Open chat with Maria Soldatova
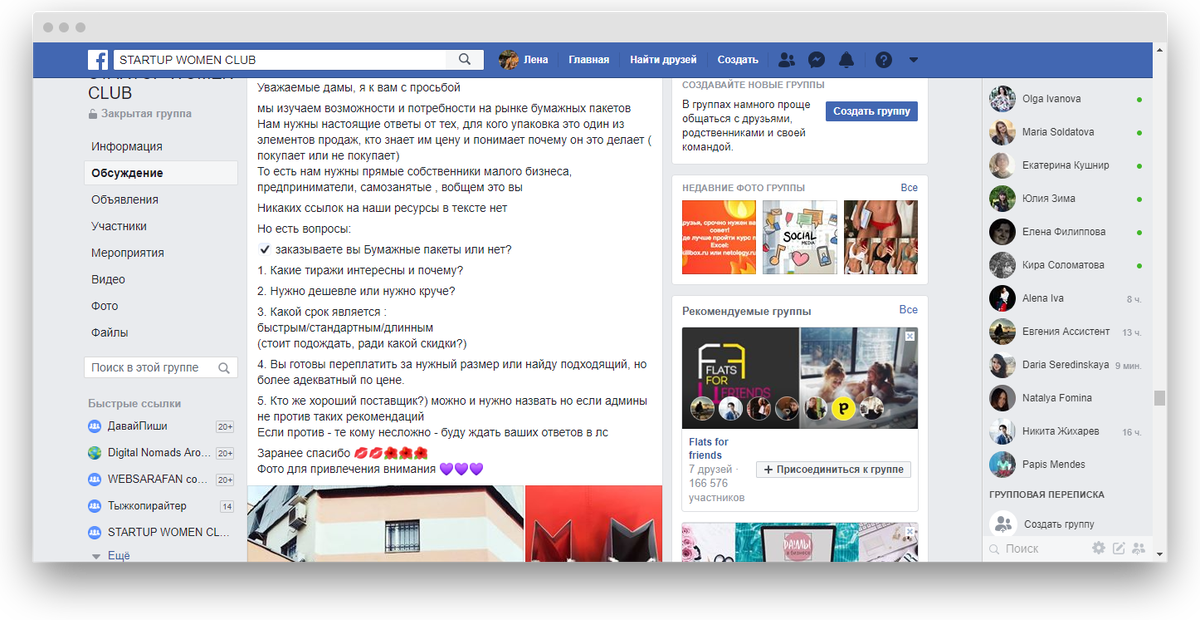This screenshot has height=620, width=1200. pos(1058,132)
